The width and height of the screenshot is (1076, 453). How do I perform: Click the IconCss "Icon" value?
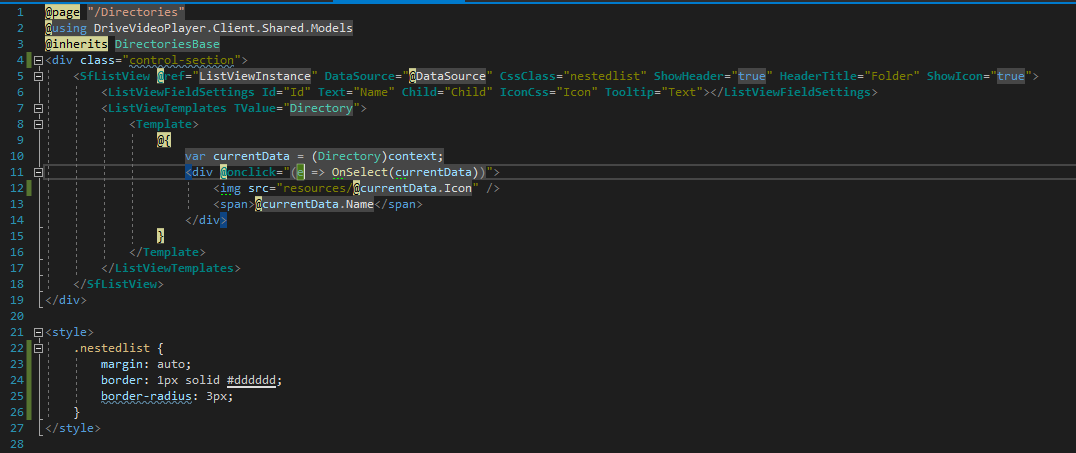click(574, 92)
